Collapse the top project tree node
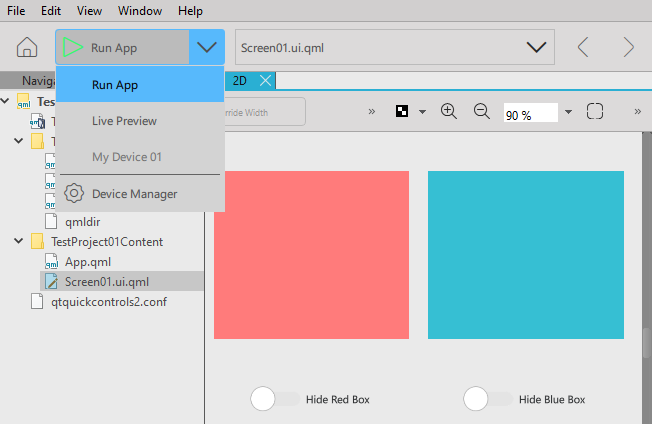The height and width of the screenshot is (424, 652). pyautogui.click(x=5, y=101)
